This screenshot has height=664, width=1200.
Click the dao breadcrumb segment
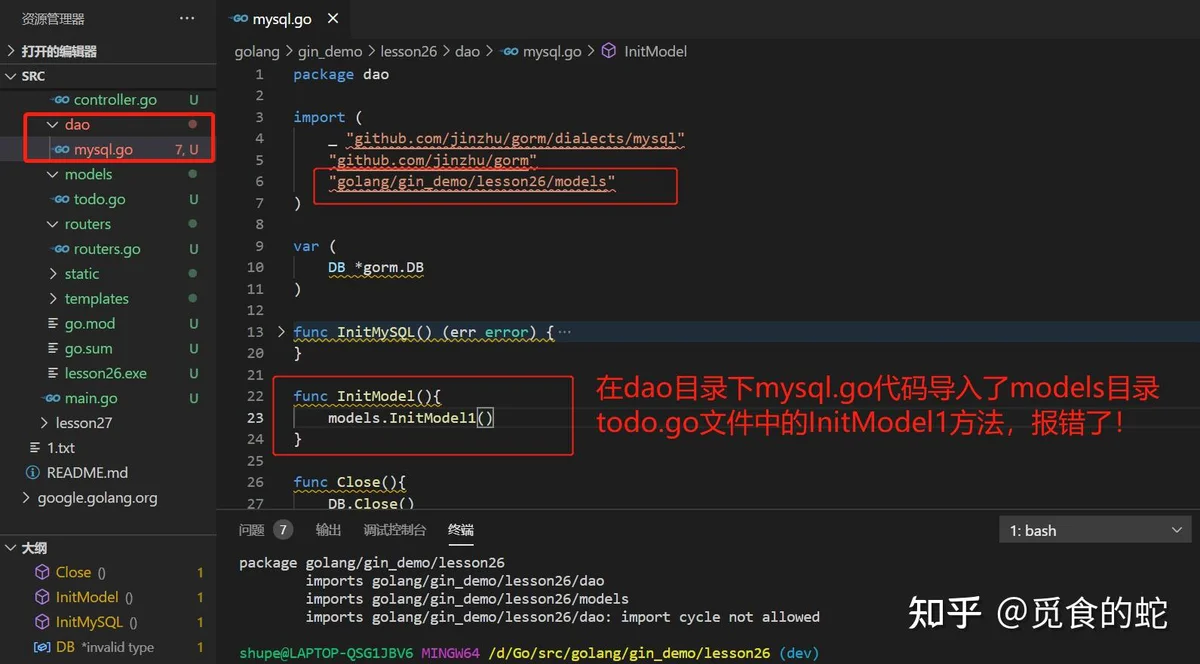pos(468,51)
